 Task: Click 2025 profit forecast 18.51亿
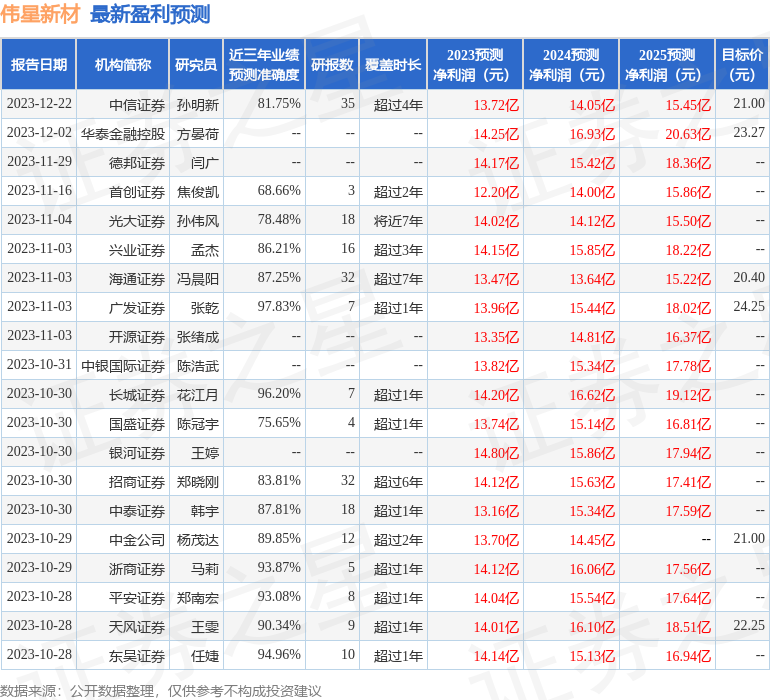(688, 626)
